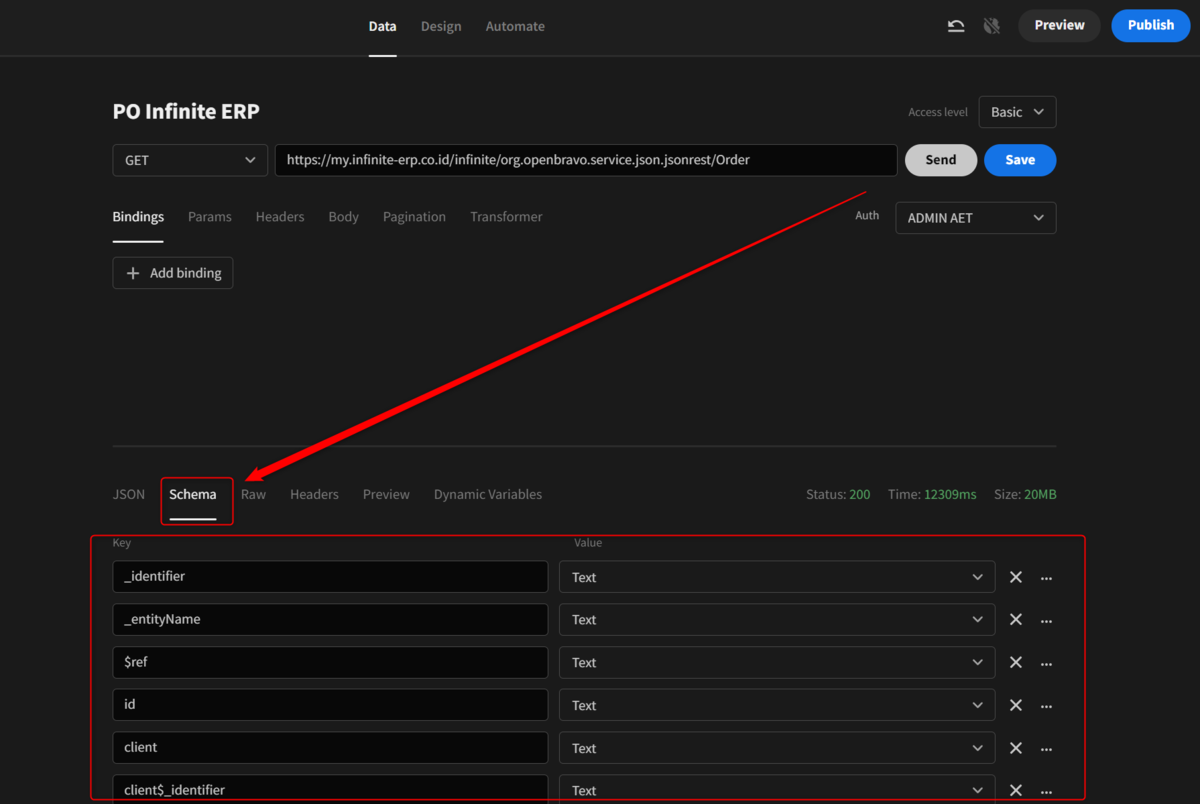View the Dynamic Variables tab
This screenshot has width=1200, height=804.
click(487, 494)
